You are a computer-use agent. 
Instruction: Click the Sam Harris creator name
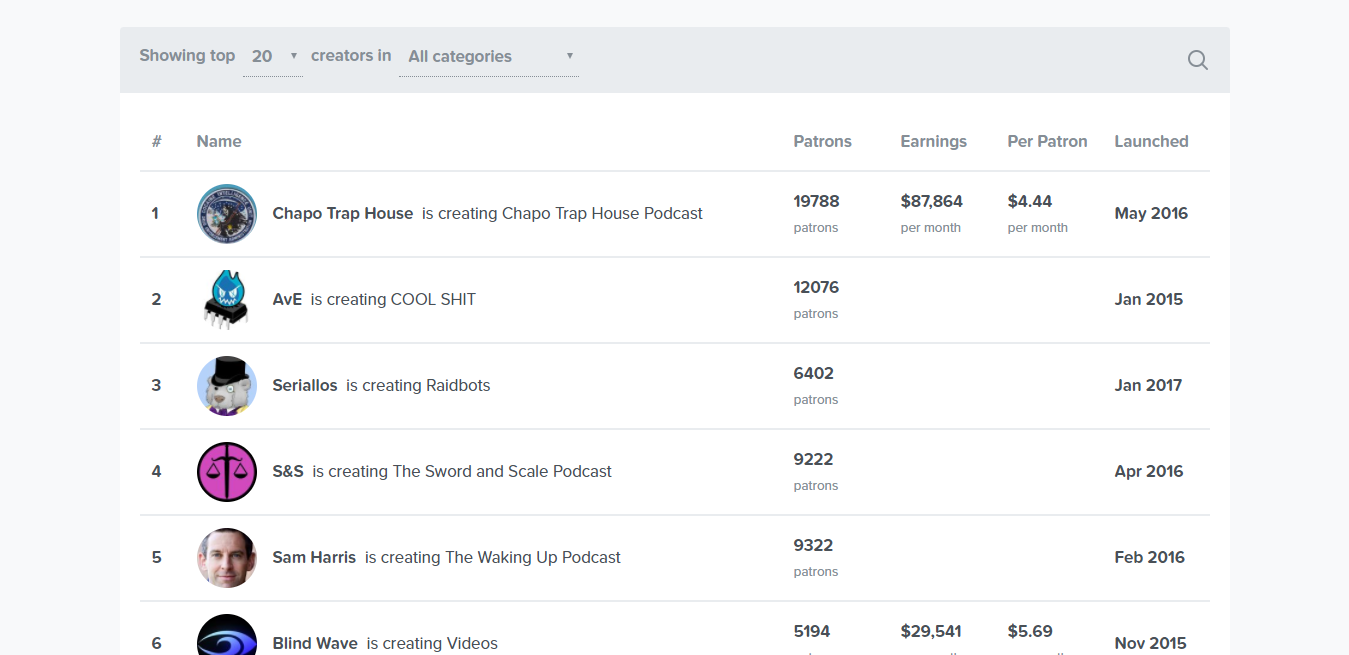coord(314,557)
